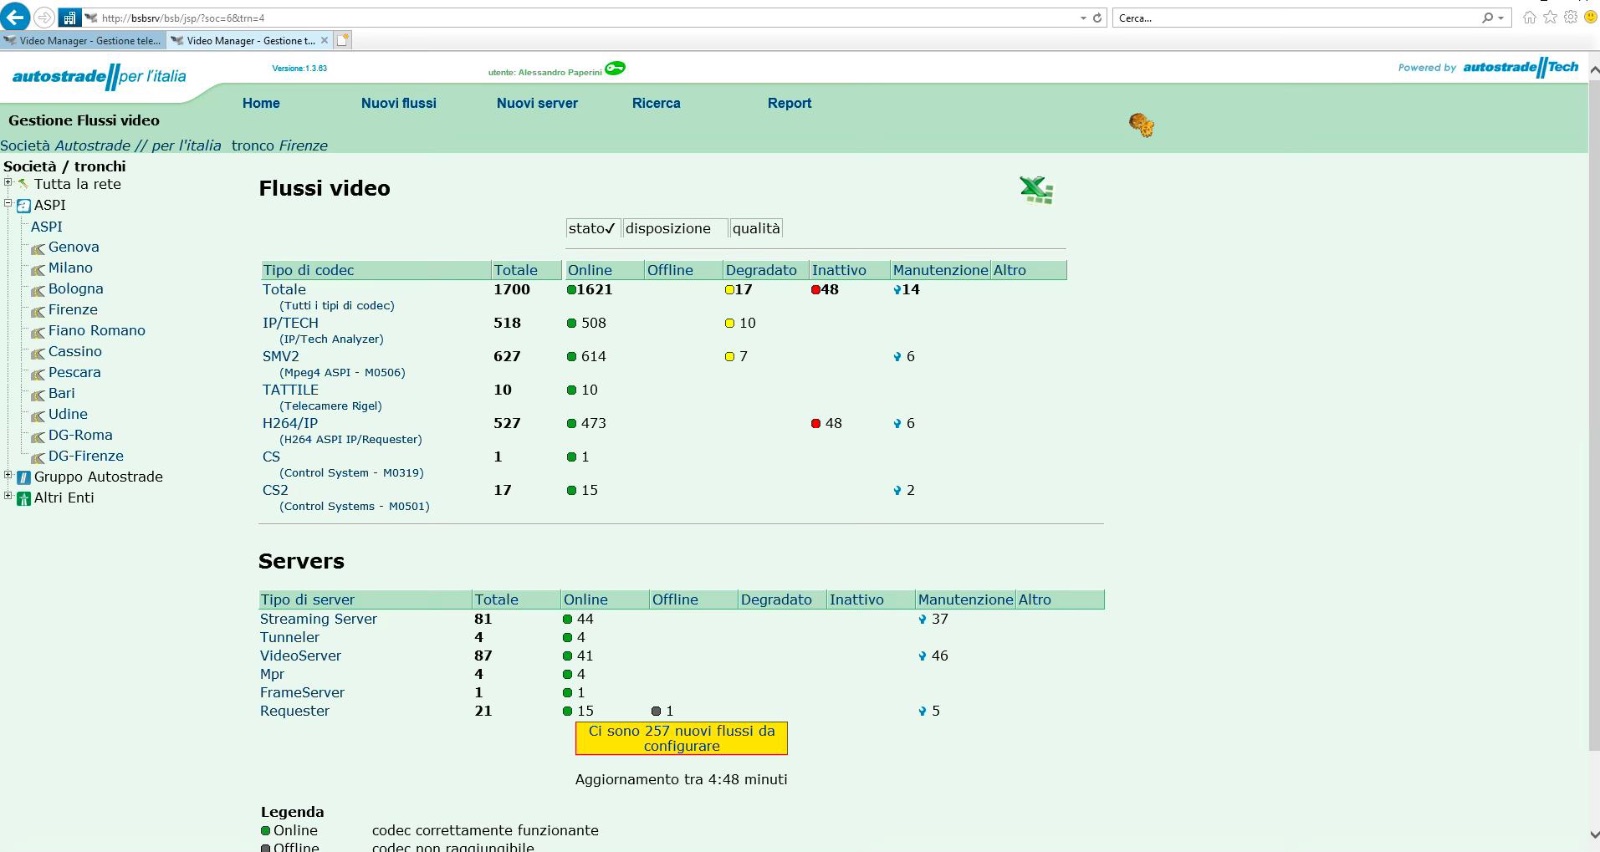
Task: Expand the Tutta la rete node
Action: coord(8,182)
